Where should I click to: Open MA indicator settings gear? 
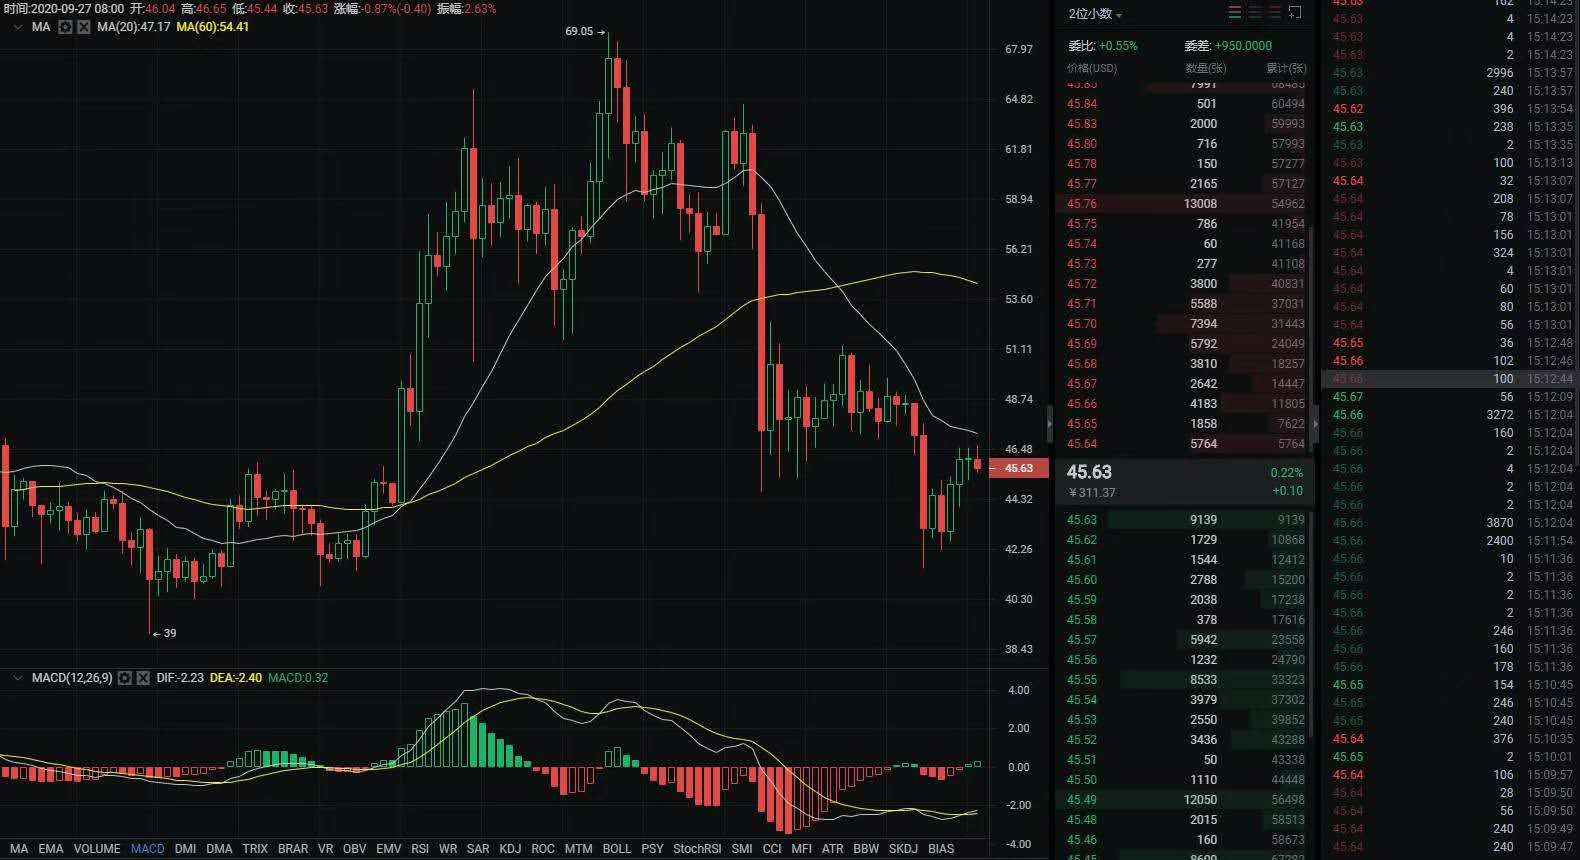point(66,27)
